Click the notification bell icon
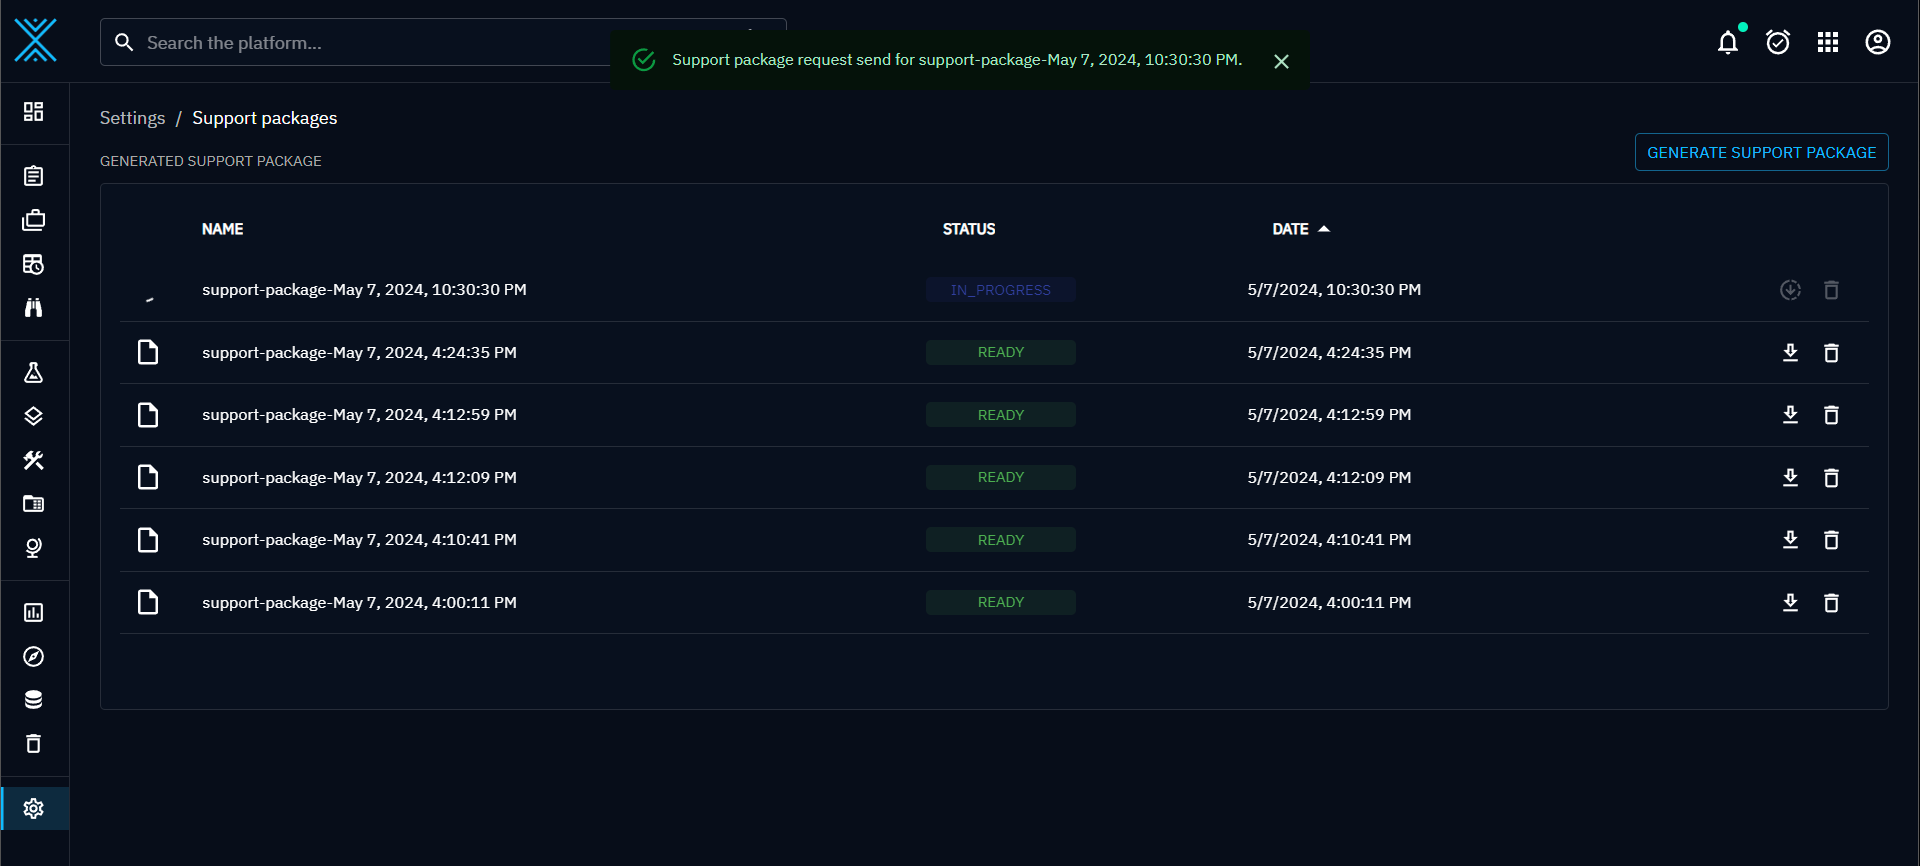This screenshot has height=866, width=1920. click(x=1727, y=42)
